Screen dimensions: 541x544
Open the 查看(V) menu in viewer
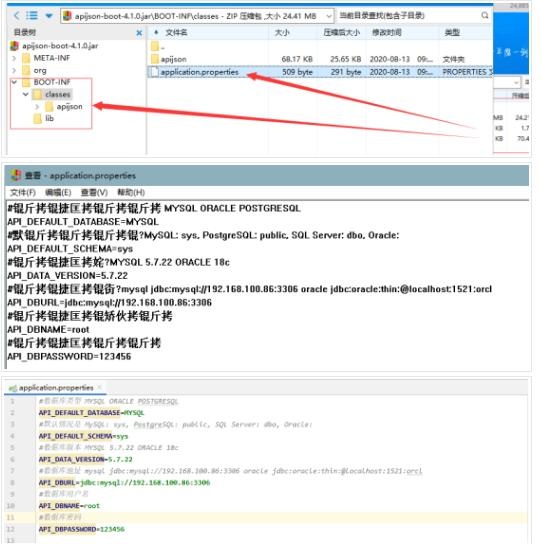pyautogui.click(x=94, y=193)
